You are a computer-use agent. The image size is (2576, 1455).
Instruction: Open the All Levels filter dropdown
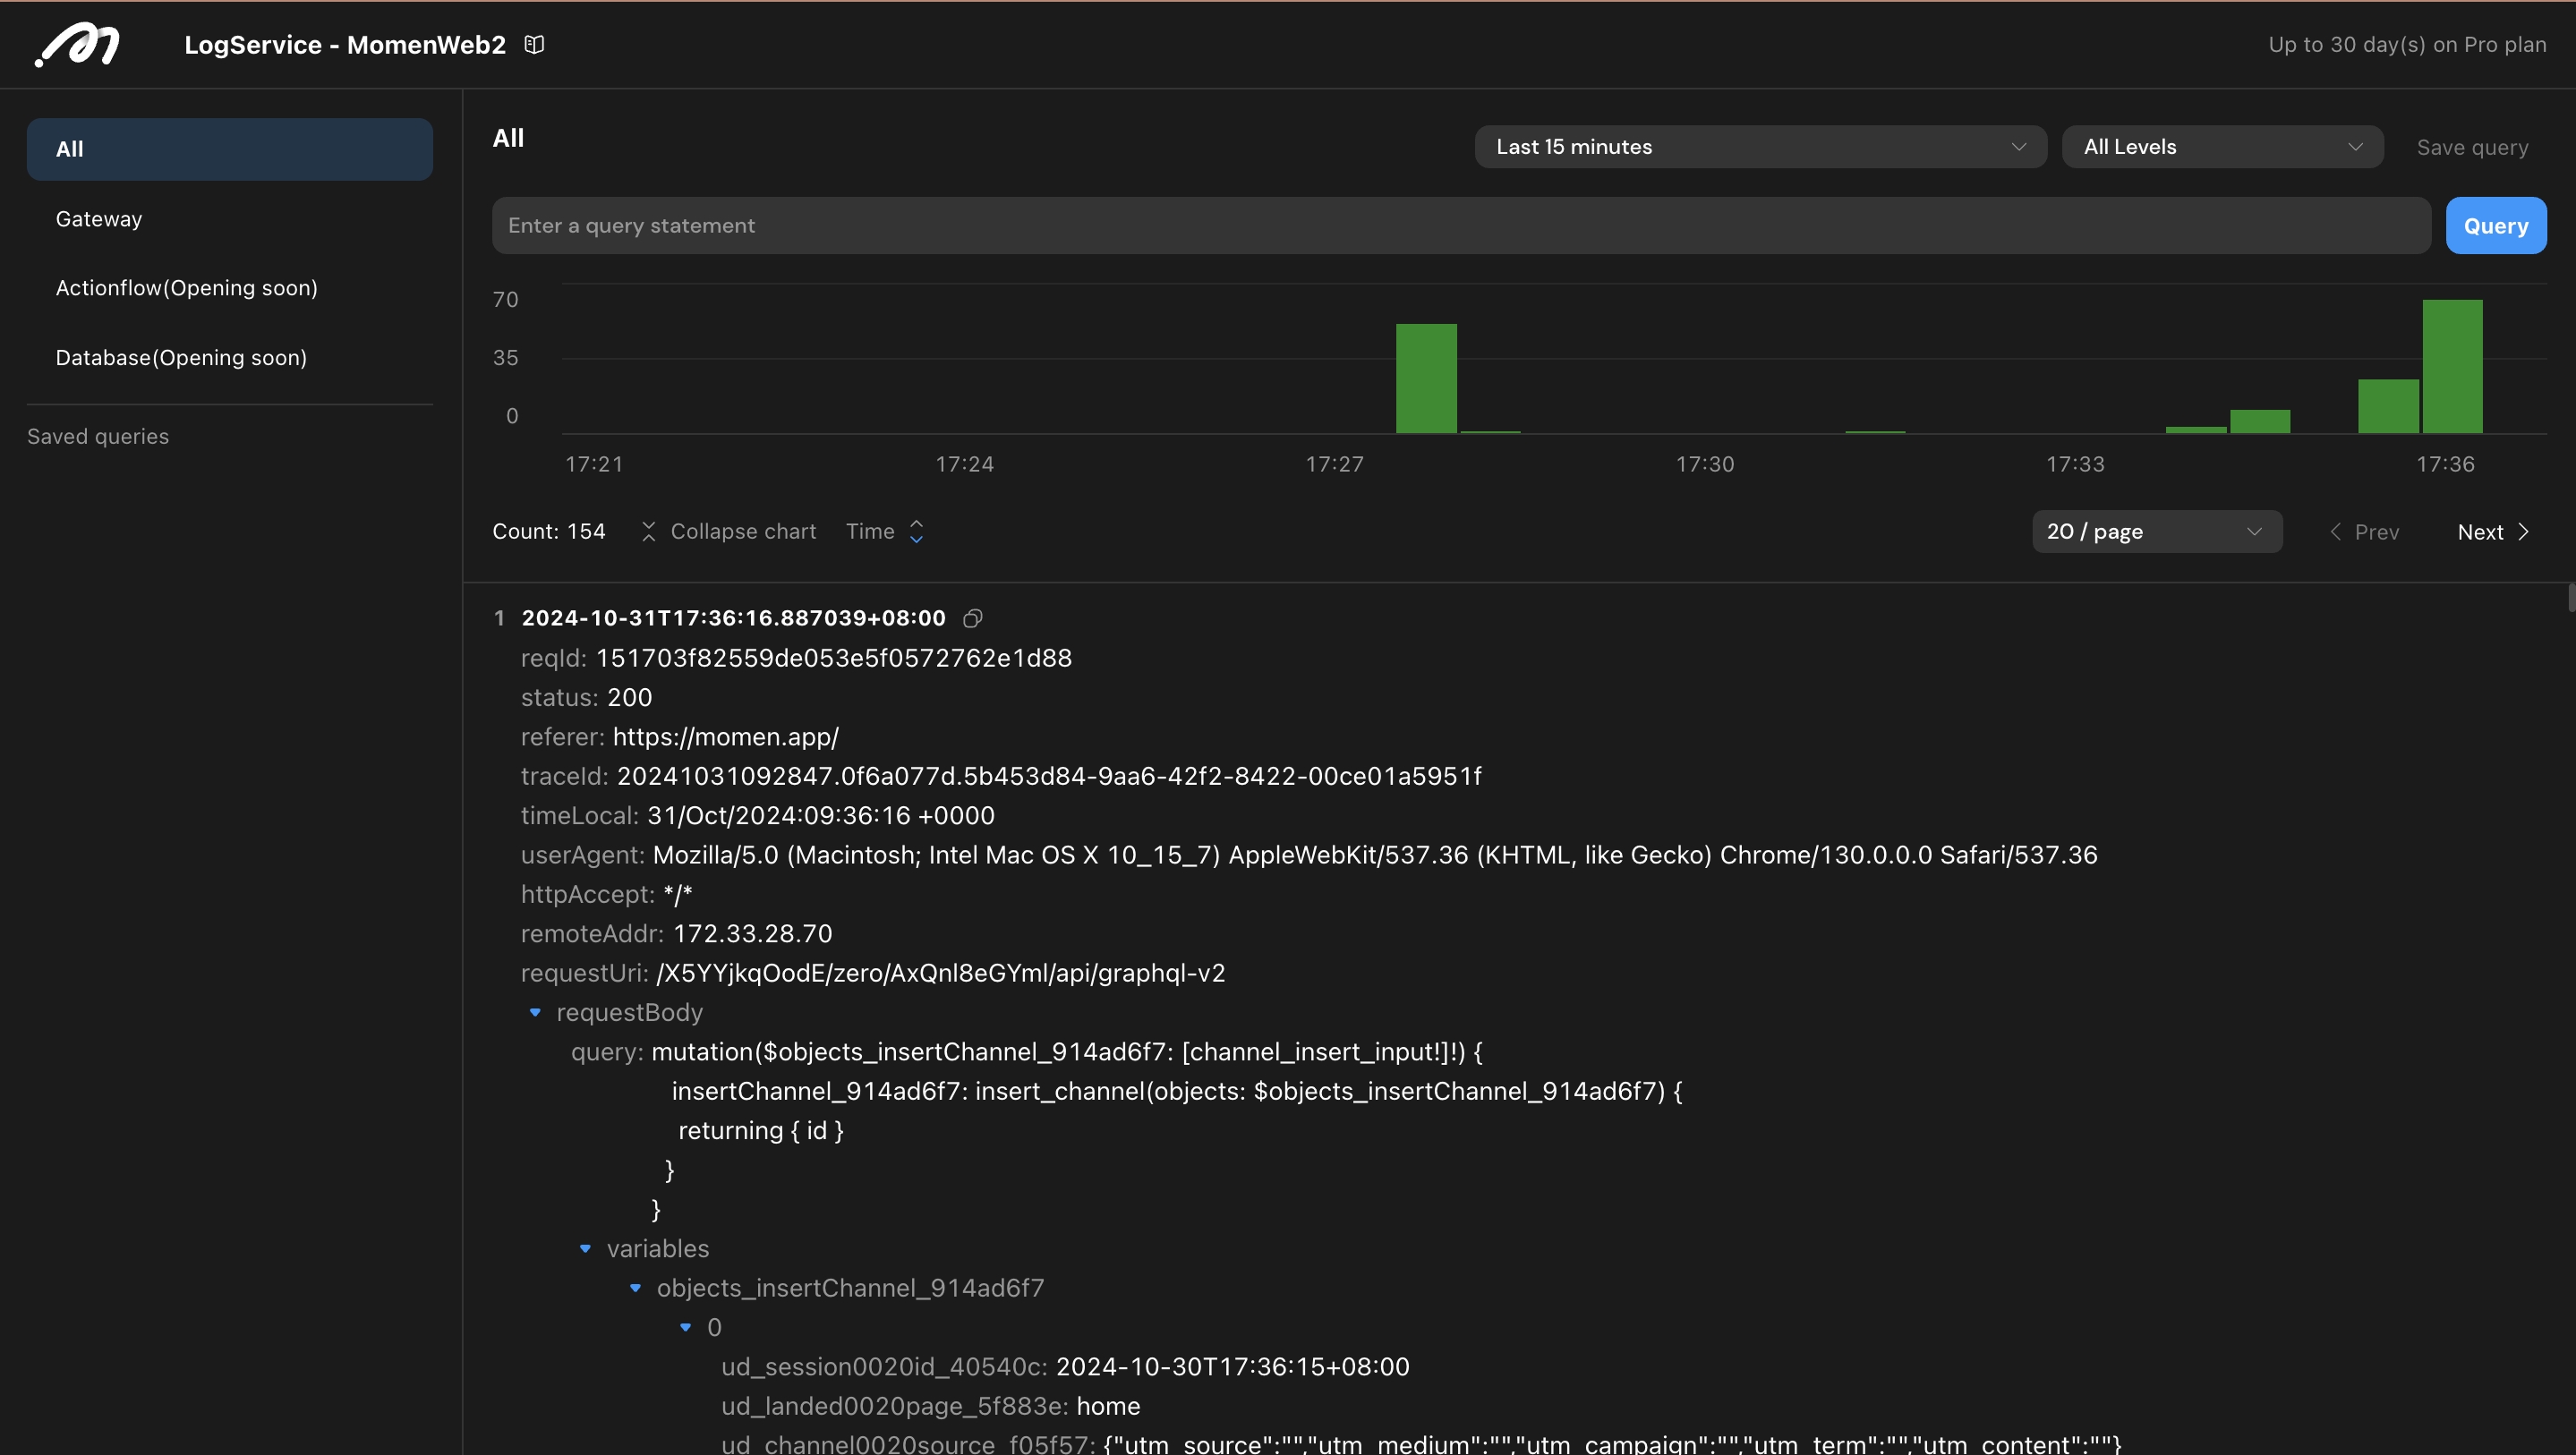tap(2222, 147)
